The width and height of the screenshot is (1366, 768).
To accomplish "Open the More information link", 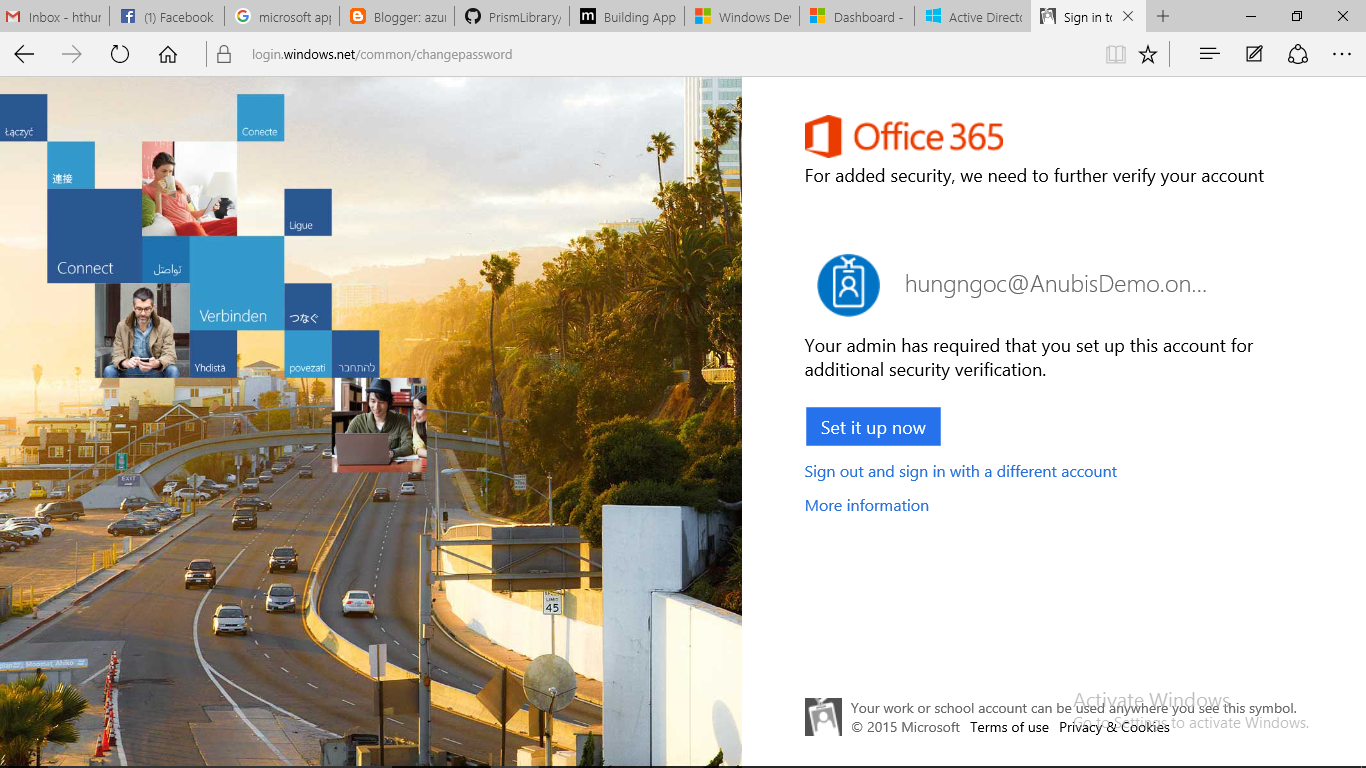I will pyautogui.click(x=867, y=506).
